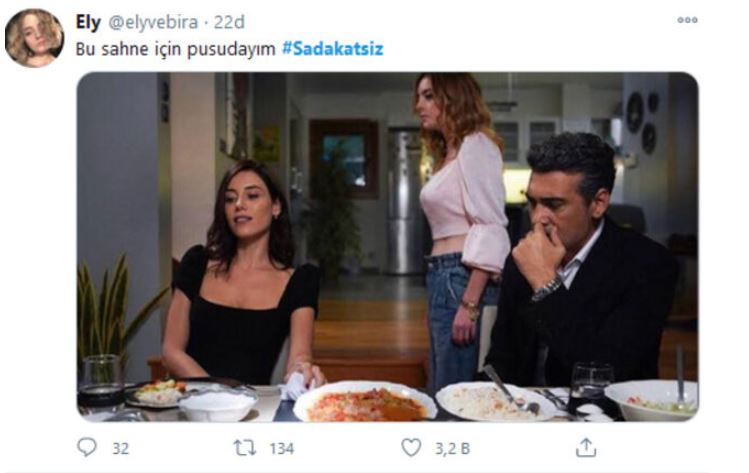Open the #Sadakatsiz hashtag

(333, 48)
